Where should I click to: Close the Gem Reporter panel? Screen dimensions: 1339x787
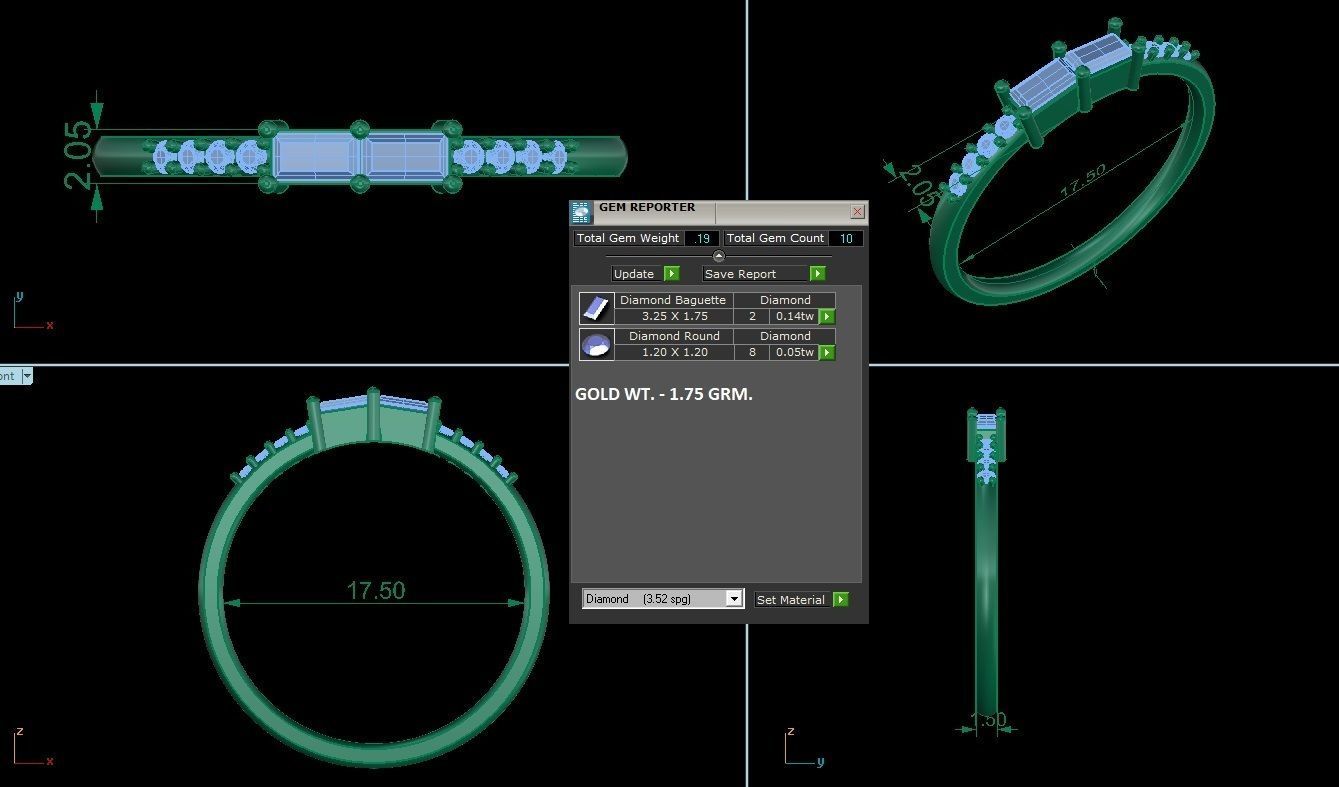point(857,212)
